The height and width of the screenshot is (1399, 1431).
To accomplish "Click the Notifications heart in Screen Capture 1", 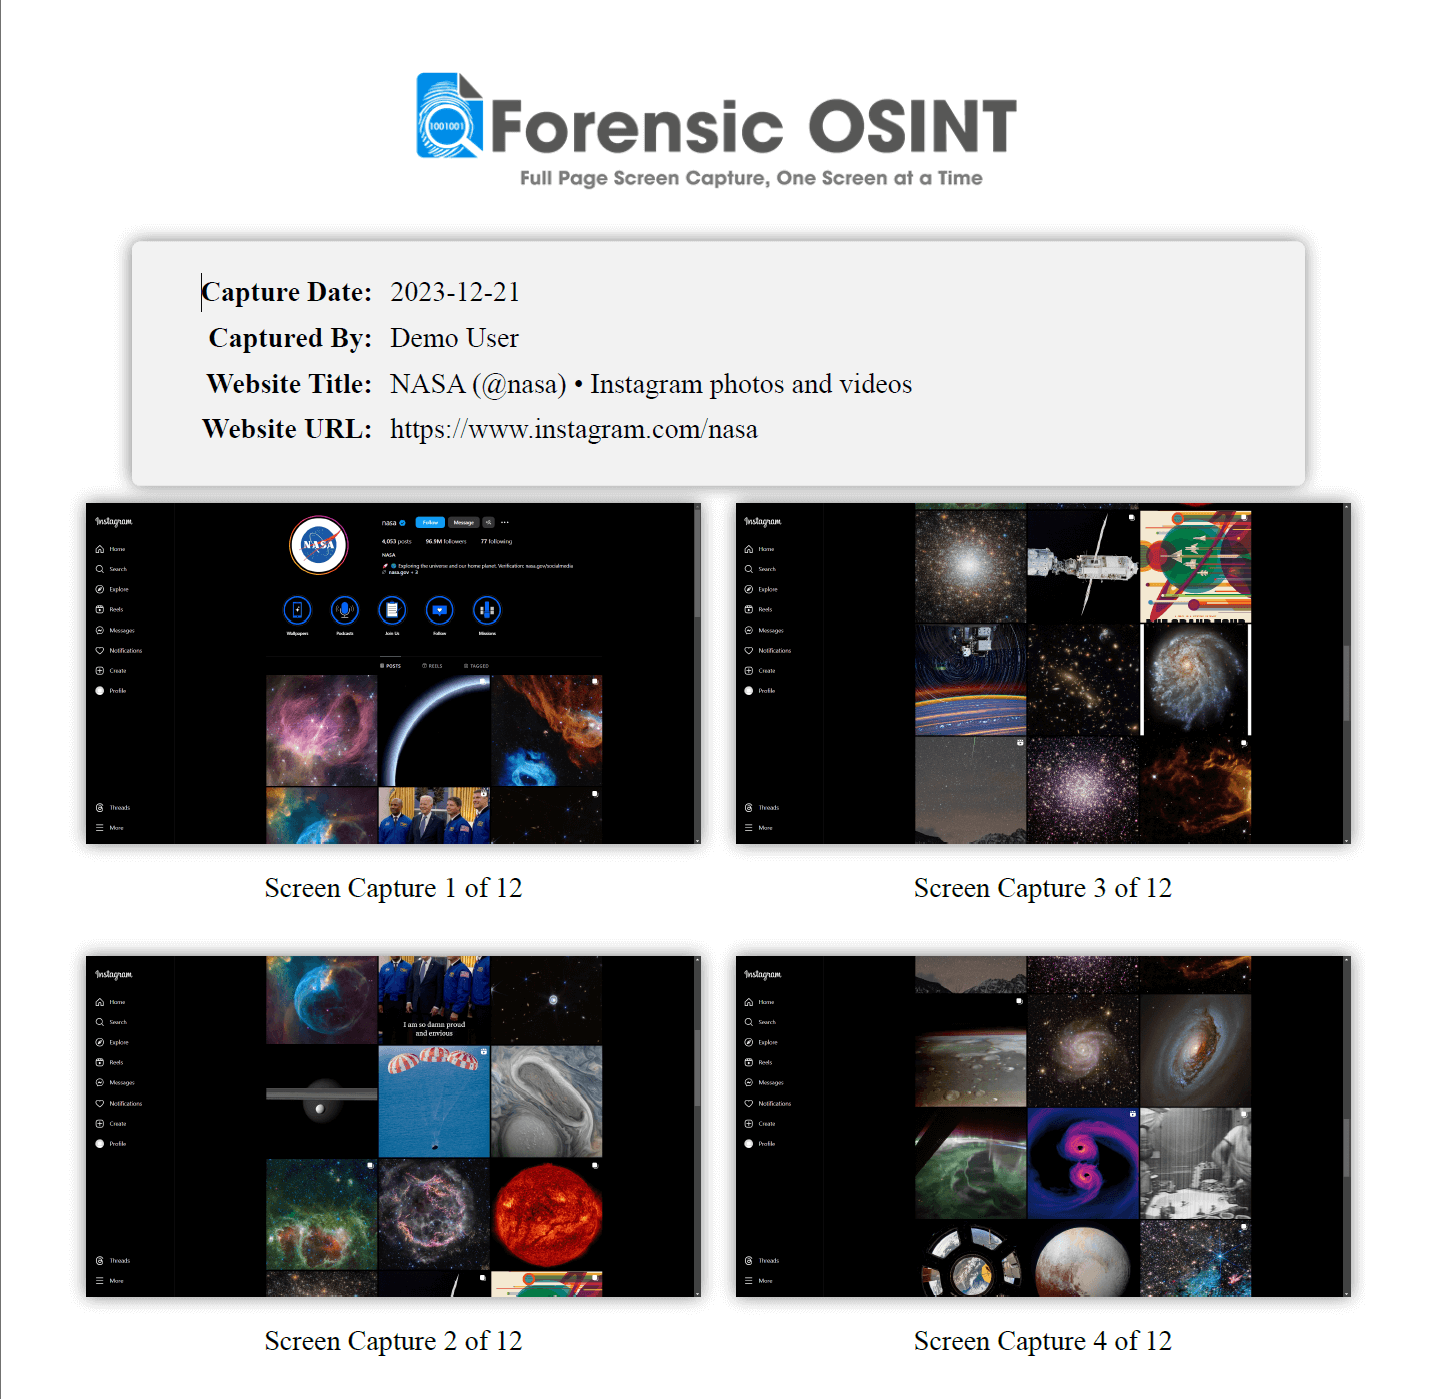I will coord(99,650).
